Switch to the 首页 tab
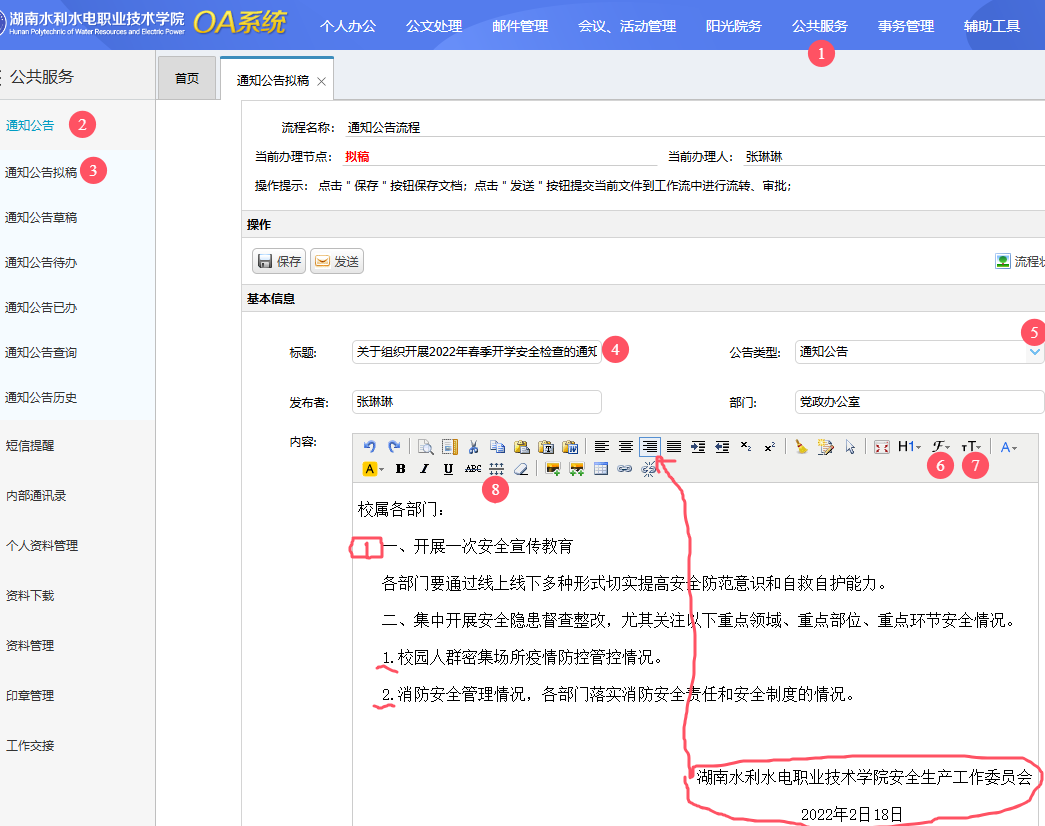 [187, 79]
